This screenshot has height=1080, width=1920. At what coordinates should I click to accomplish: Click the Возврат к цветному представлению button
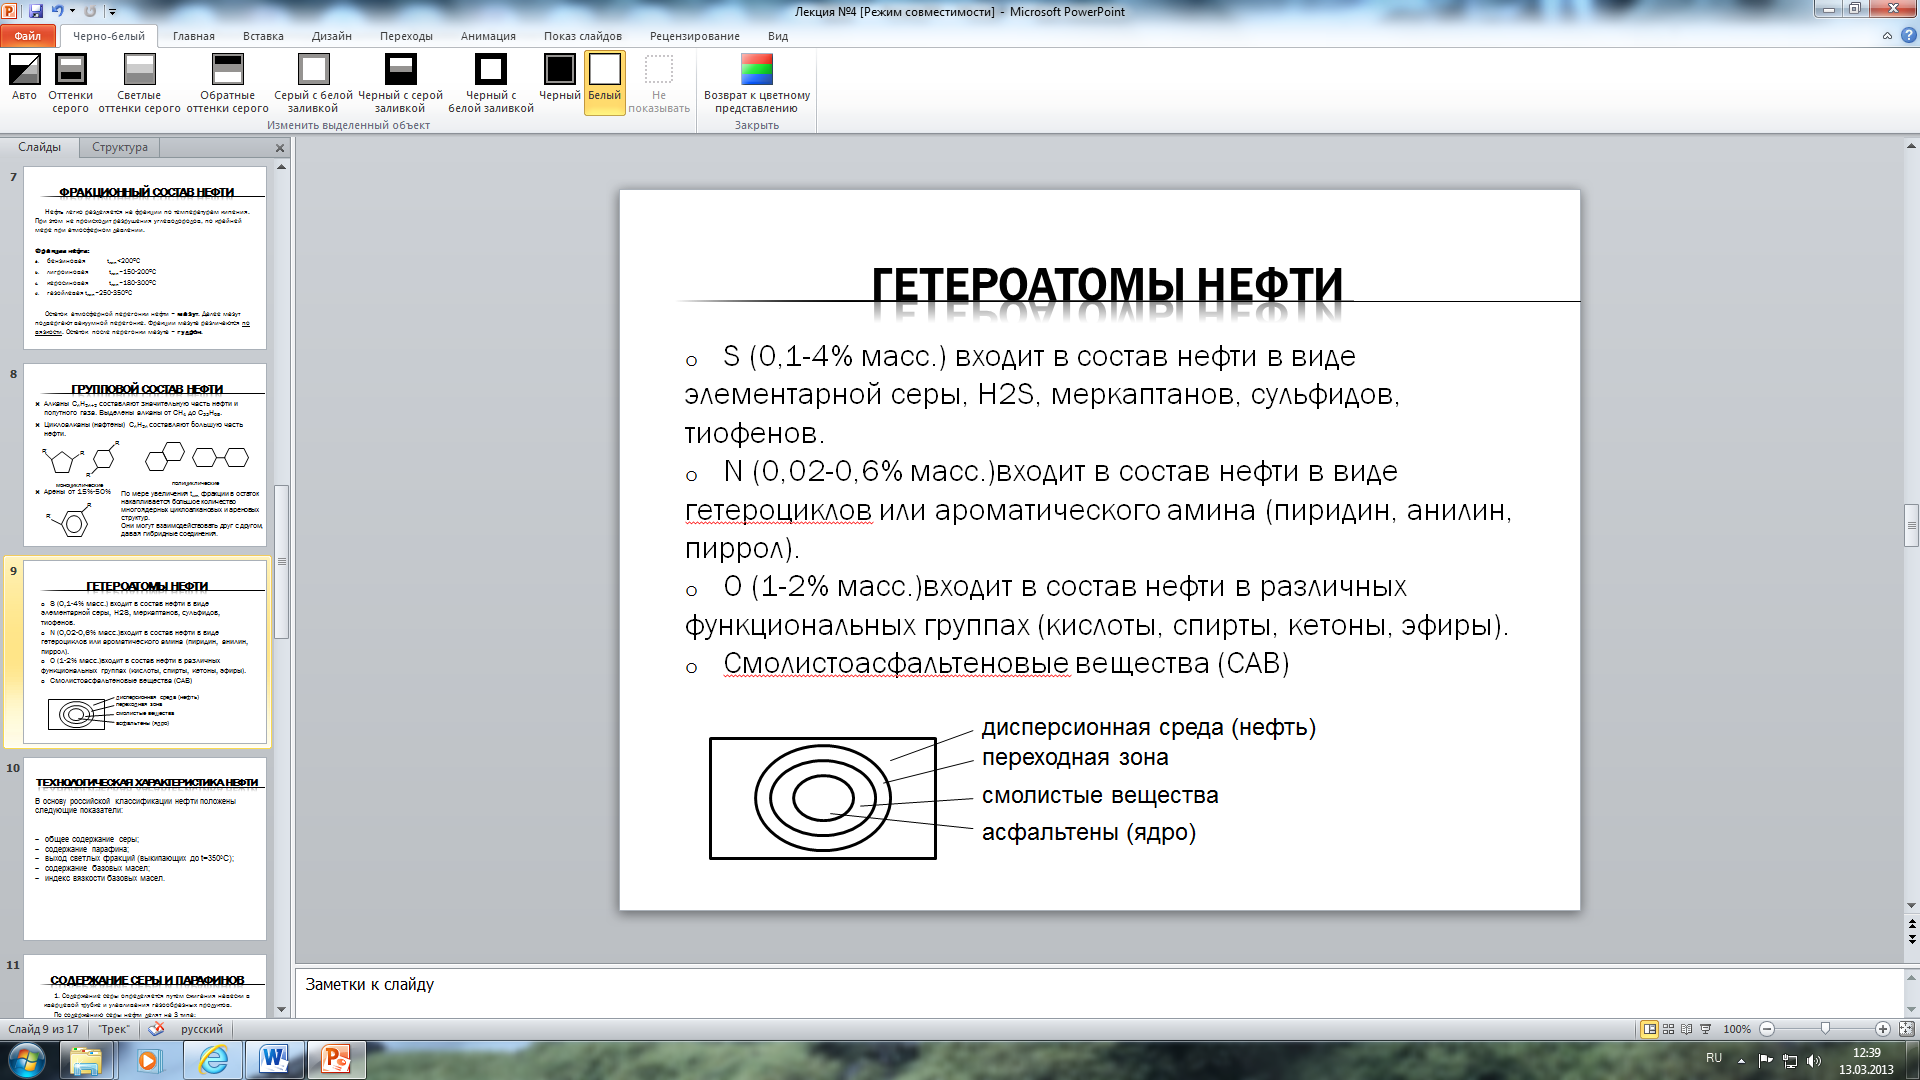click(757, 82)
